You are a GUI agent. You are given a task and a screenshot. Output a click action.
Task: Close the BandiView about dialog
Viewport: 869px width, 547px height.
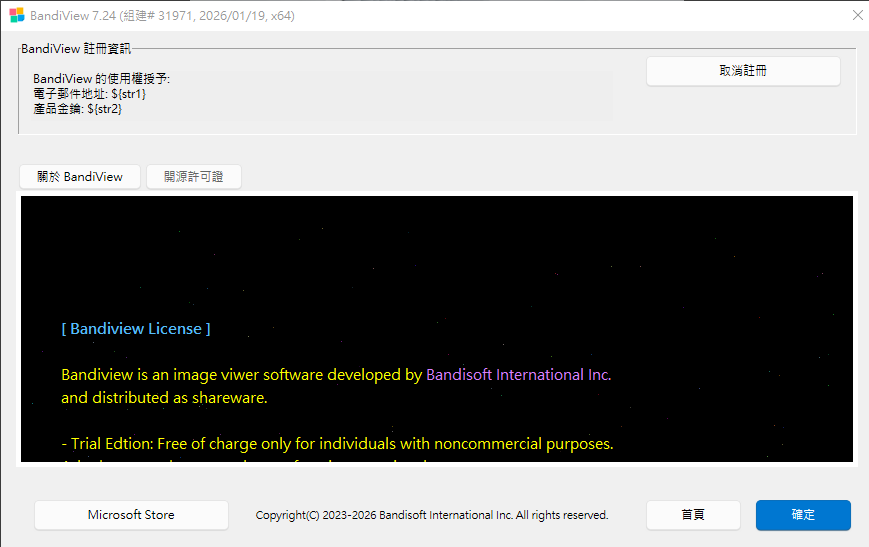pyautogui.click(x=857, y=16)
